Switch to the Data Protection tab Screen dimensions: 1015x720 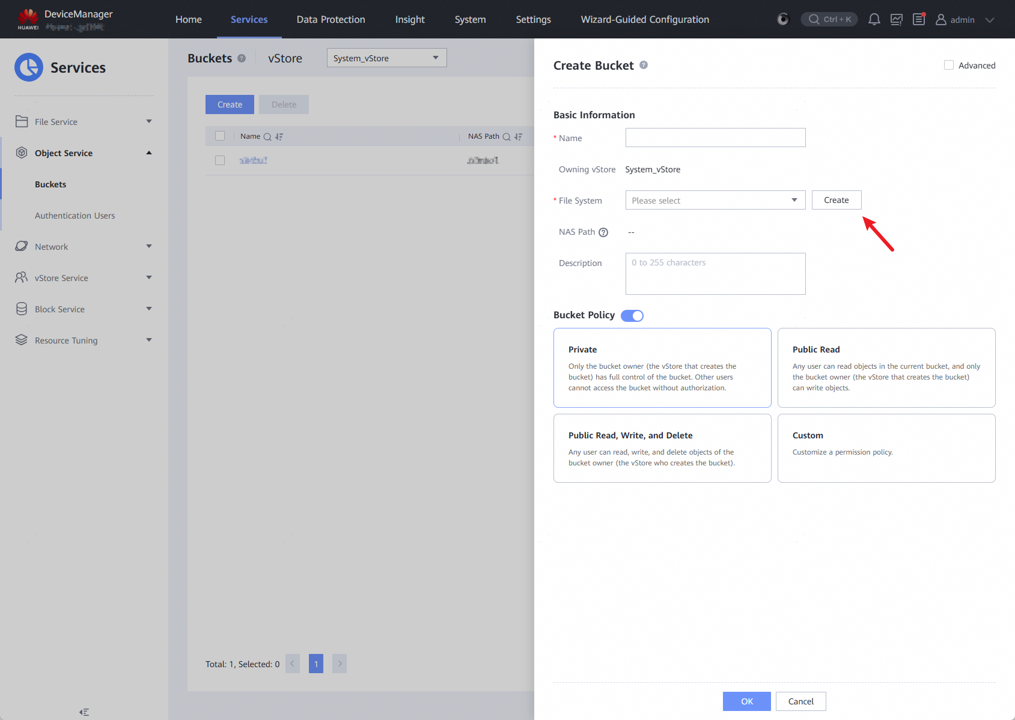click(x=330, y=19)
